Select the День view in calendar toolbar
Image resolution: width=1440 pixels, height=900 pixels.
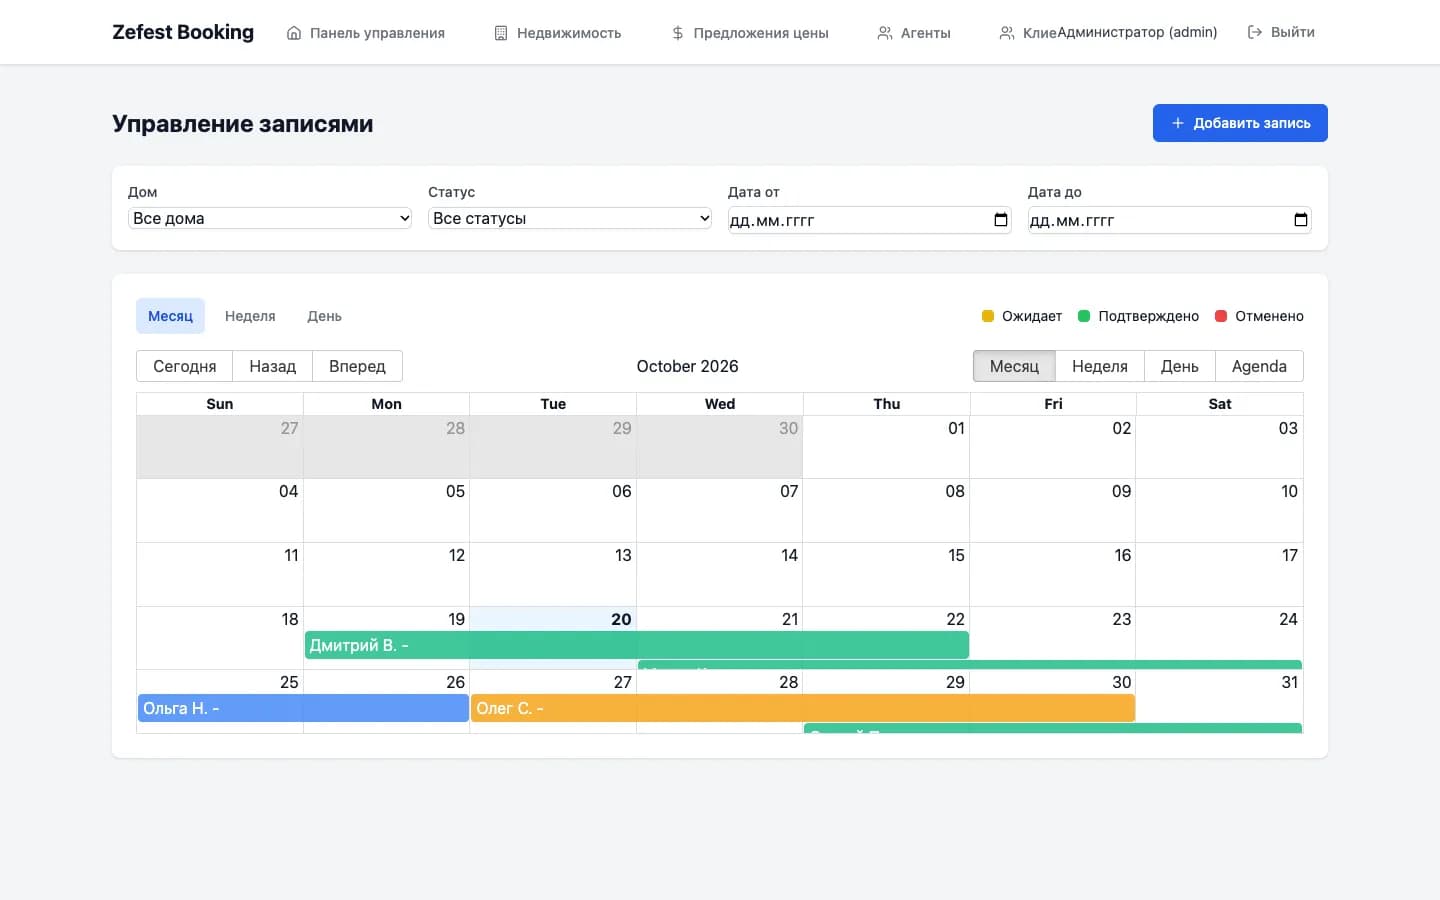1180,366
